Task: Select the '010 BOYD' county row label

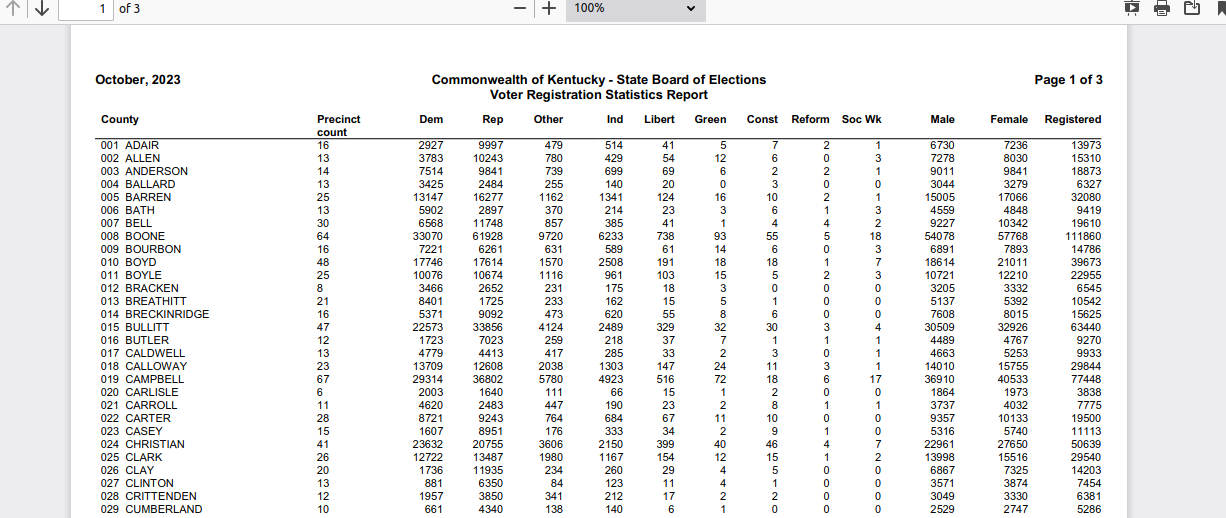Action: coord(130,262)
